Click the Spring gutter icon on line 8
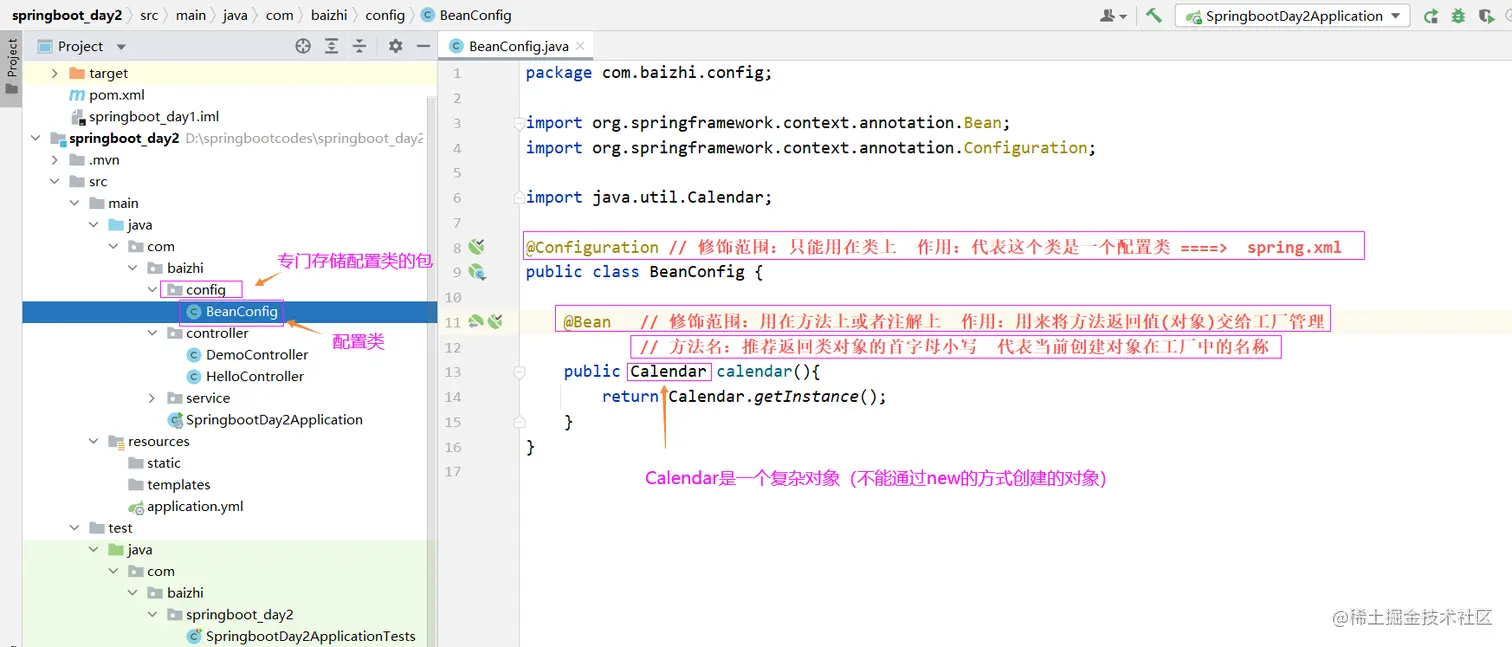This screenshot has height=647, width=1512. [477, 246]
